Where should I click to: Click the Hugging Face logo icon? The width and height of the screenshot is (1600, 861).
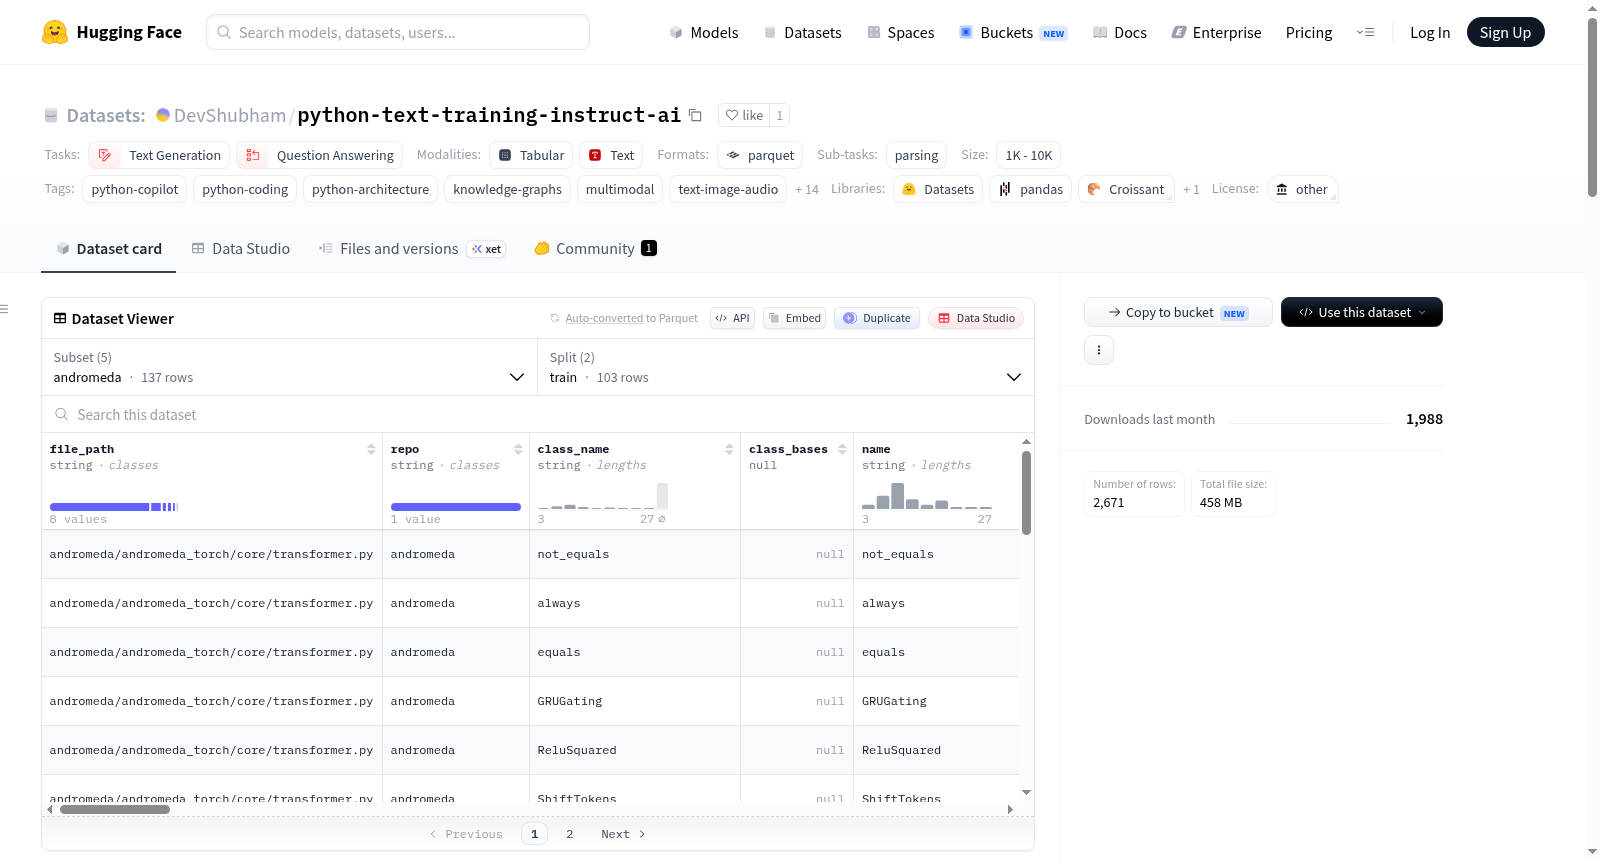[55, 32]
